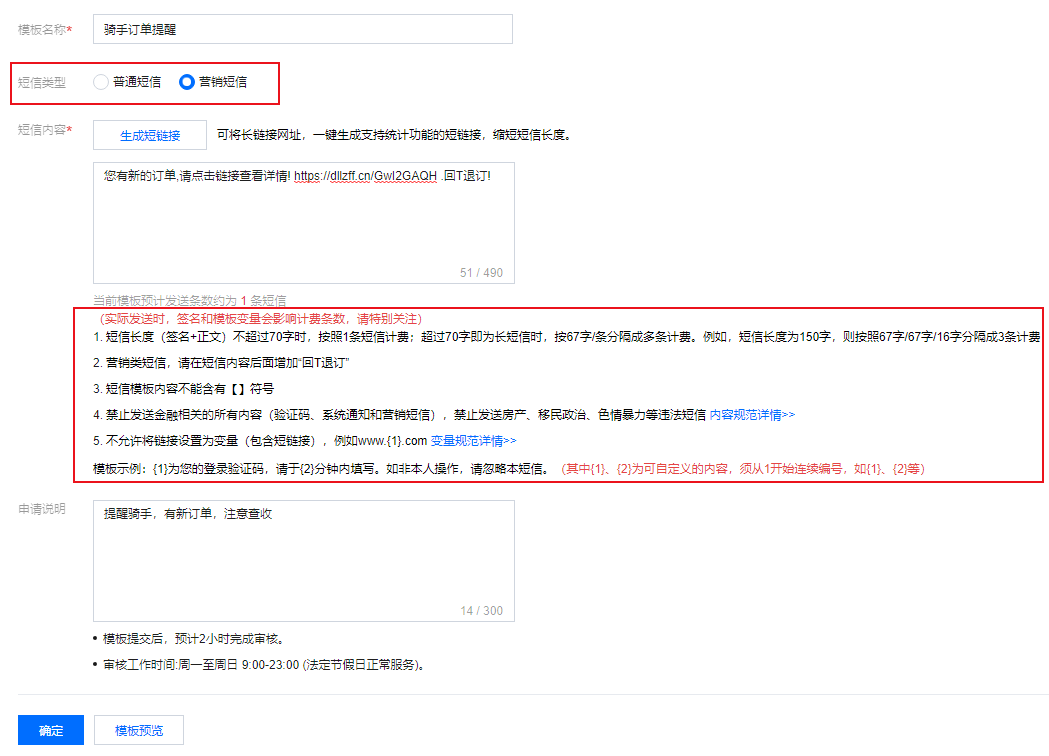Focus the 申请说明 text area
The height and width of the screenshot is (756, 1049).
304,561
